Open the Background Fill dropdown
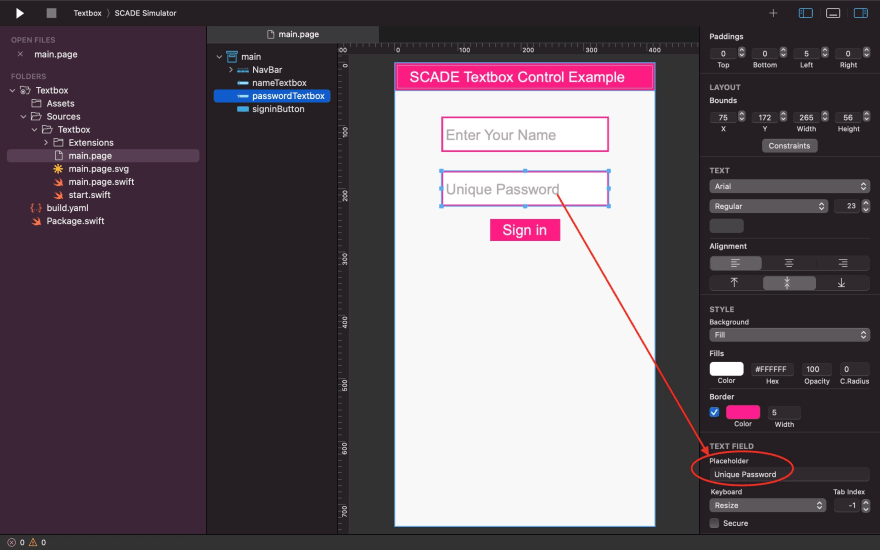The image size is (880, 550). [789, 334]
